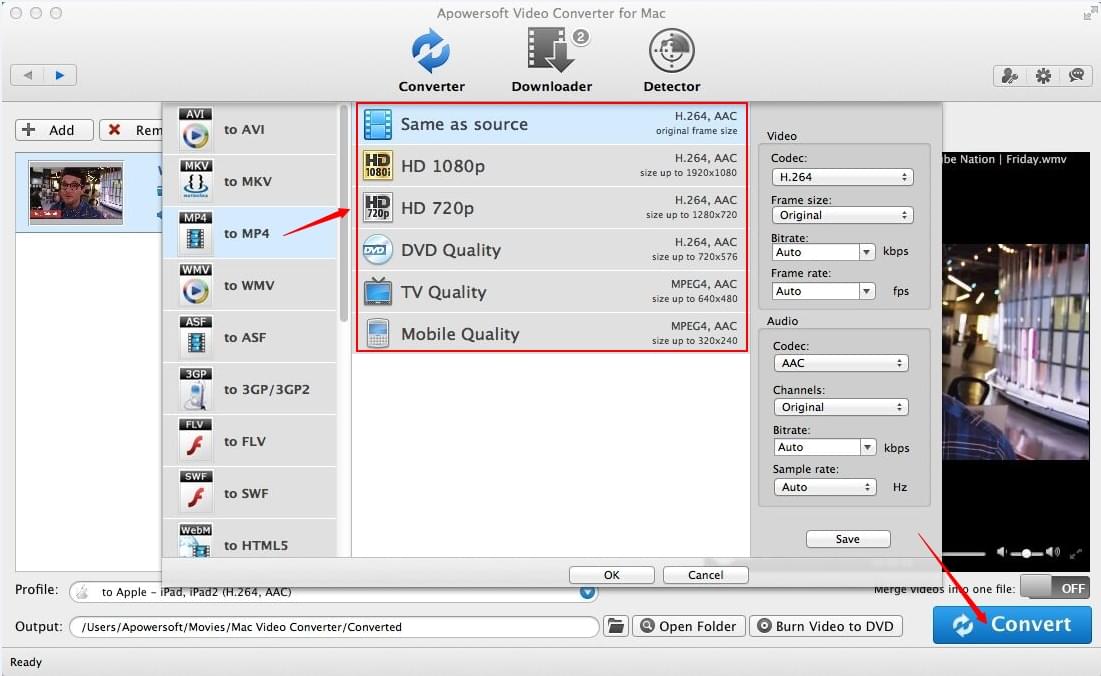Open the Downloader section icon
The width and height of the screenshot is (1101, 676).
click(x=551, y=51)
